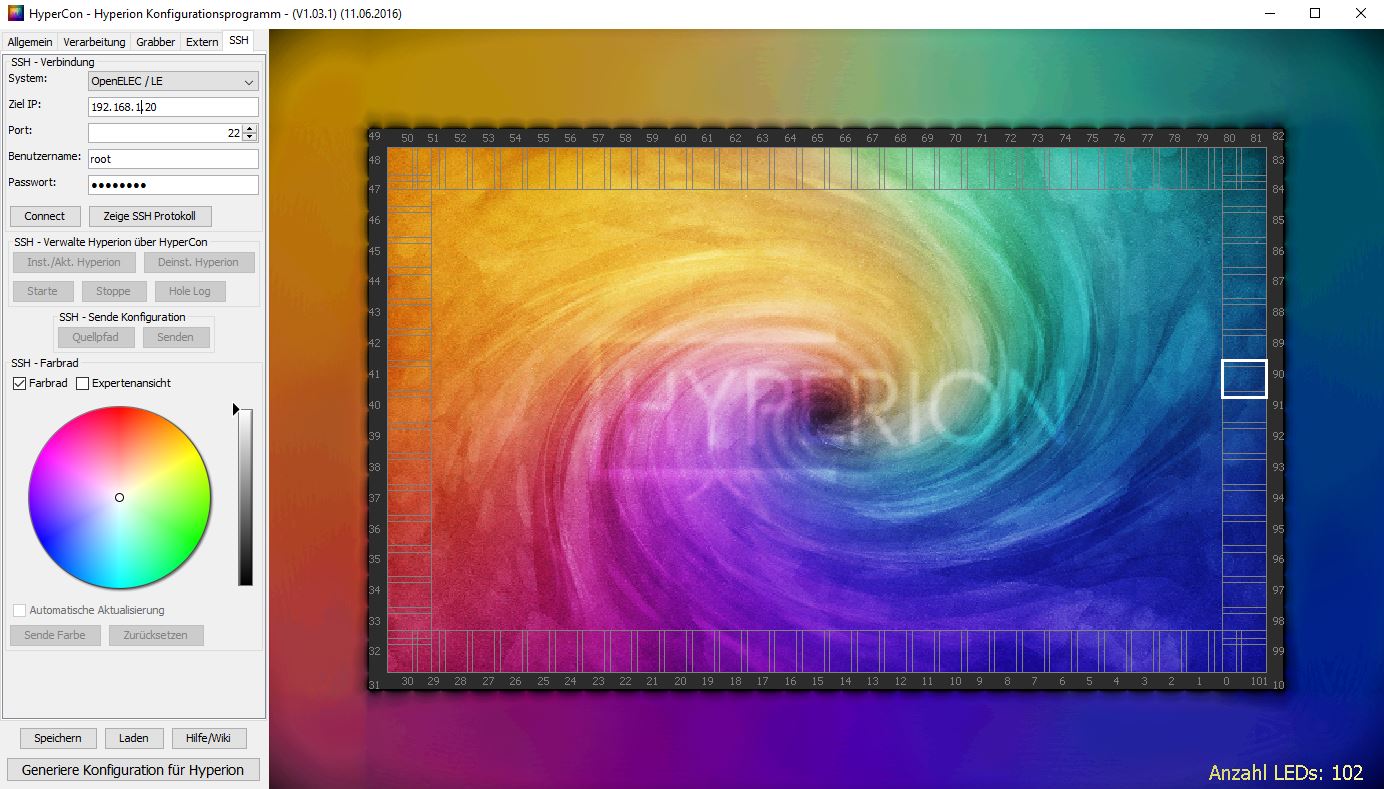Open the Grabber tab
1384x789 pixels.
click(x=155, y=42)
